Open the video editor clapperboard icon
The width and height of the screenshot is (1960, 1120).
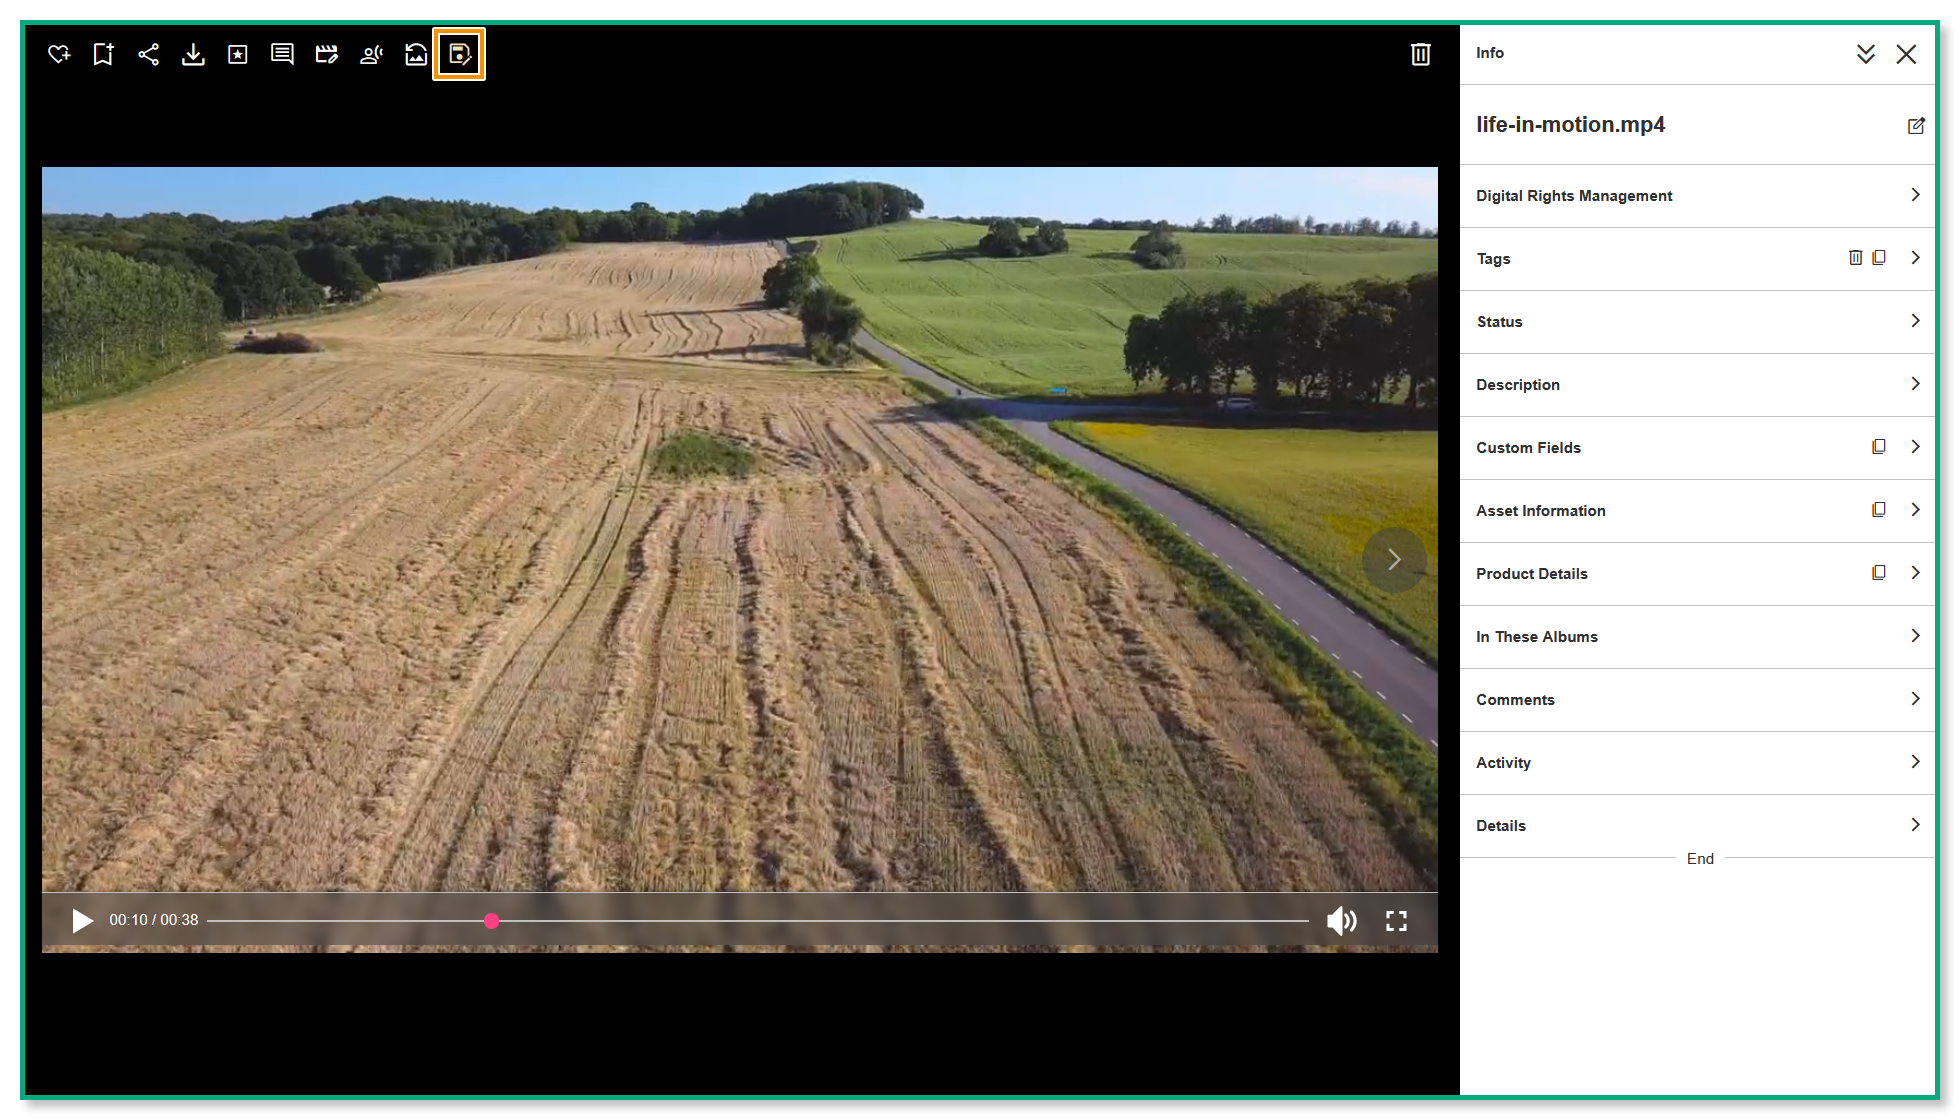[x=326, y=54]
